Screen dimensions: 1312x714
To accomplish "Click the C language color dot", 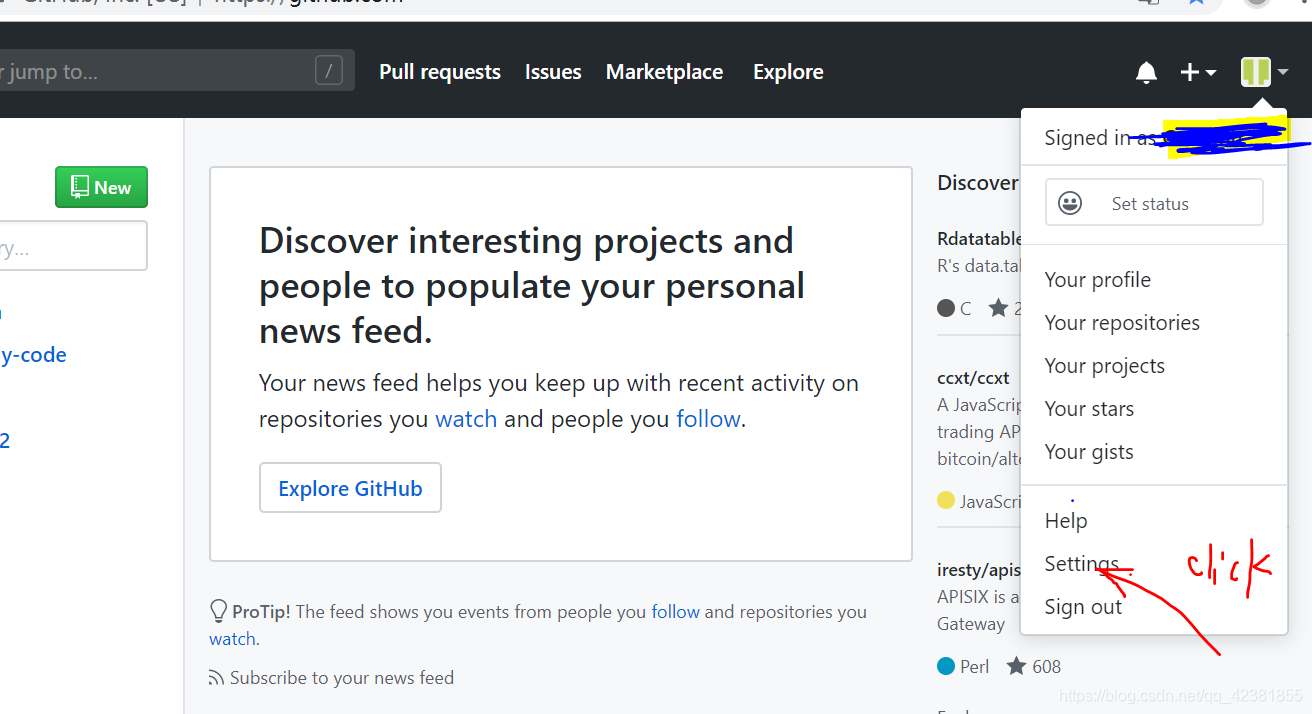I will pos(946,308).
